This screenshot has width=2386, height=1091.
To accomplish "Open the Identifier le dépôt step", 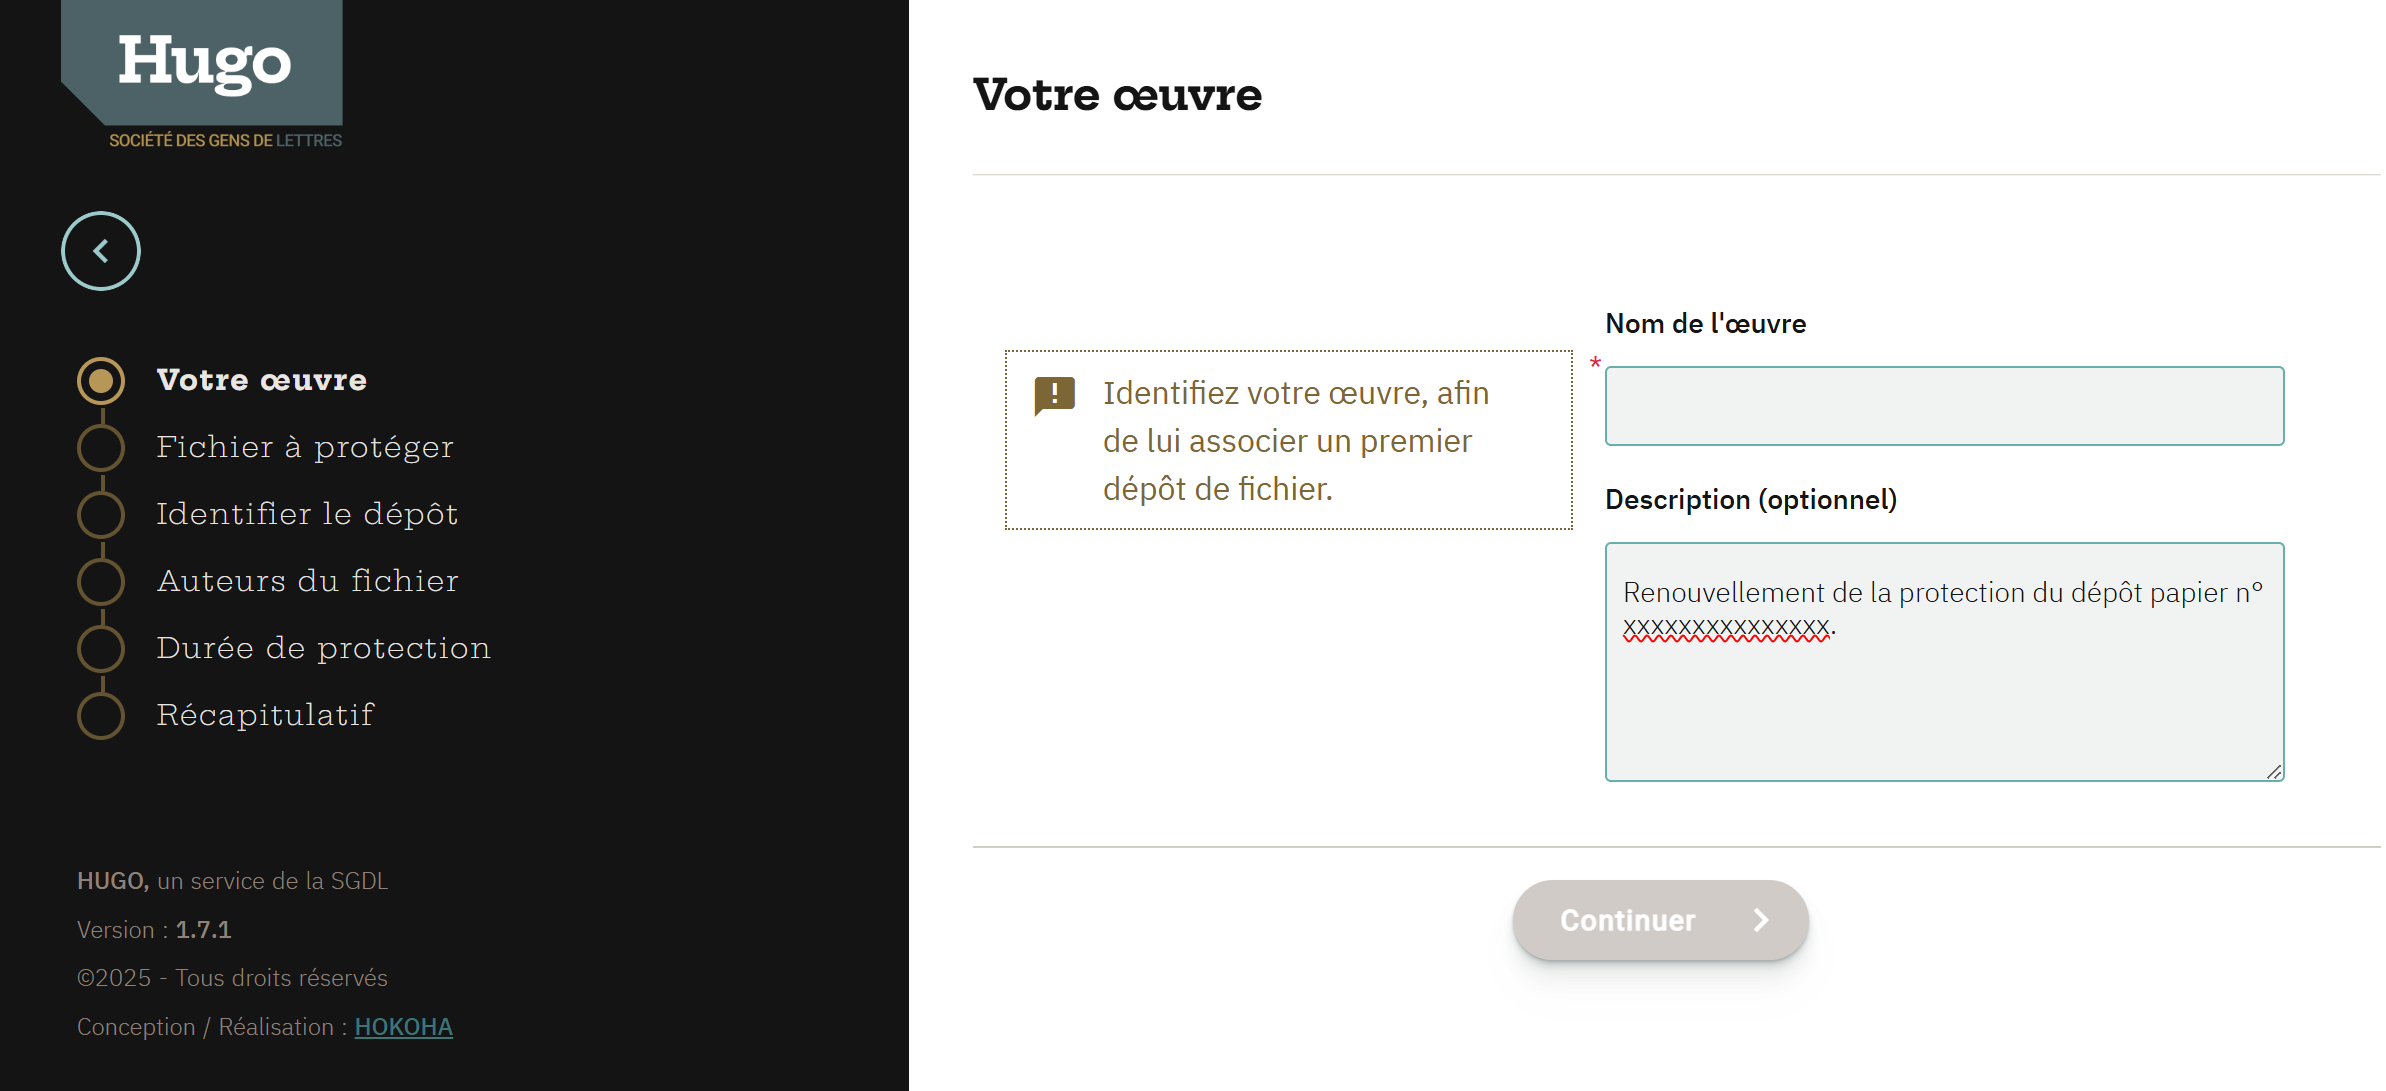I will tap(307, 514).
